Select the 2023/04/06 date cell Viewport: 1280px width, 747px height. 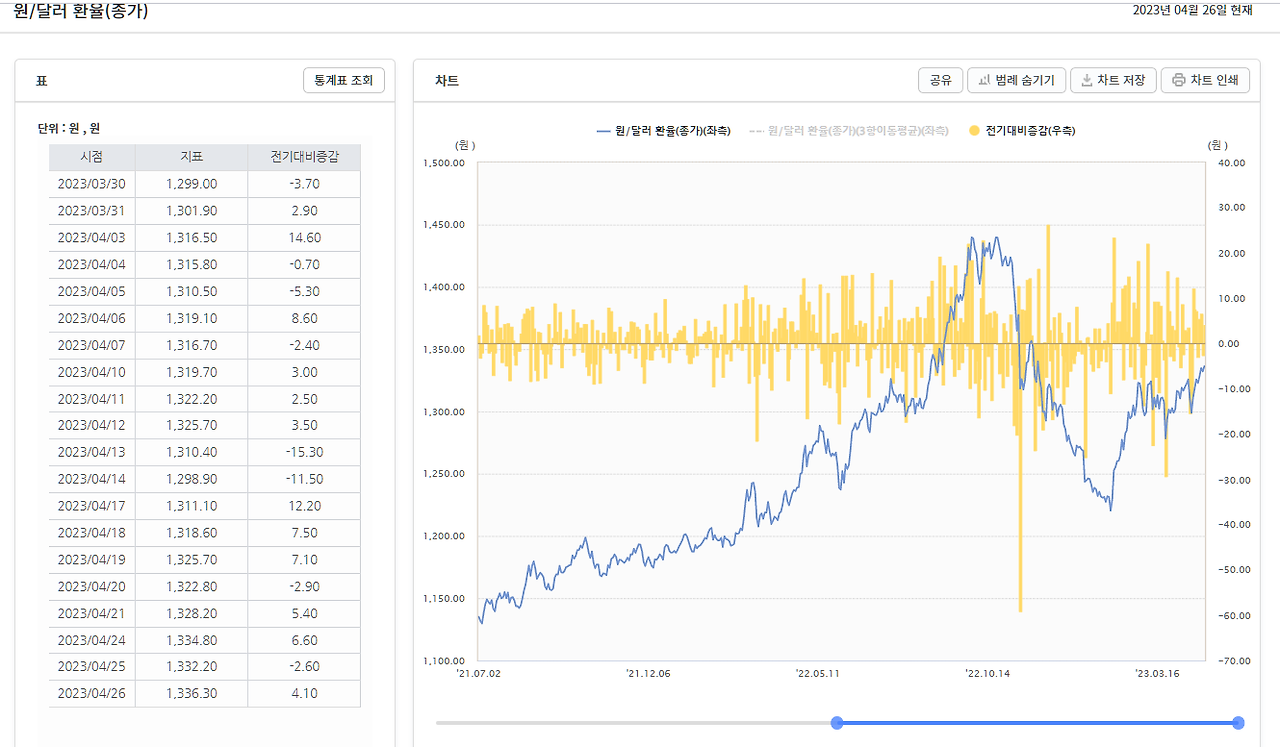pos(92,319)
